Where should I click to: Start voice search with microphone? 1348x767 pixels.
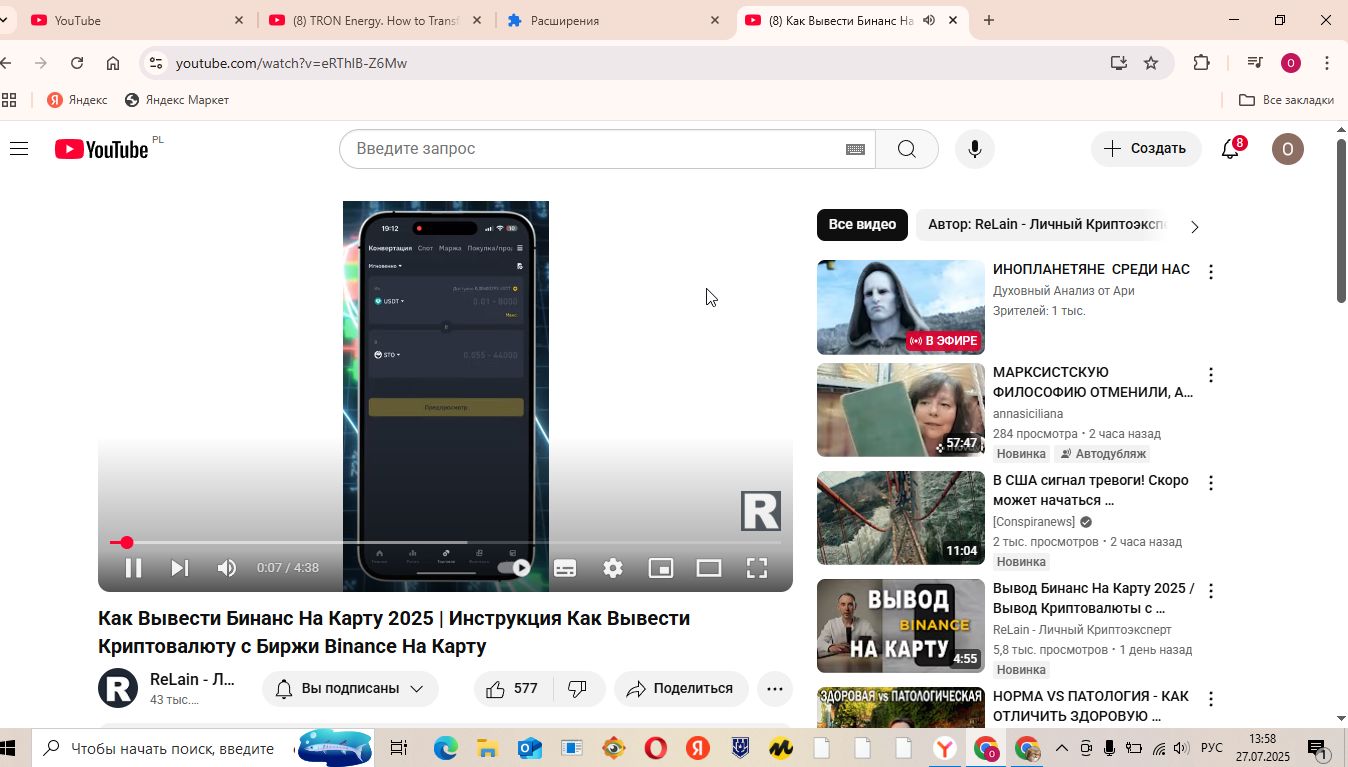(x=975, y=149)
